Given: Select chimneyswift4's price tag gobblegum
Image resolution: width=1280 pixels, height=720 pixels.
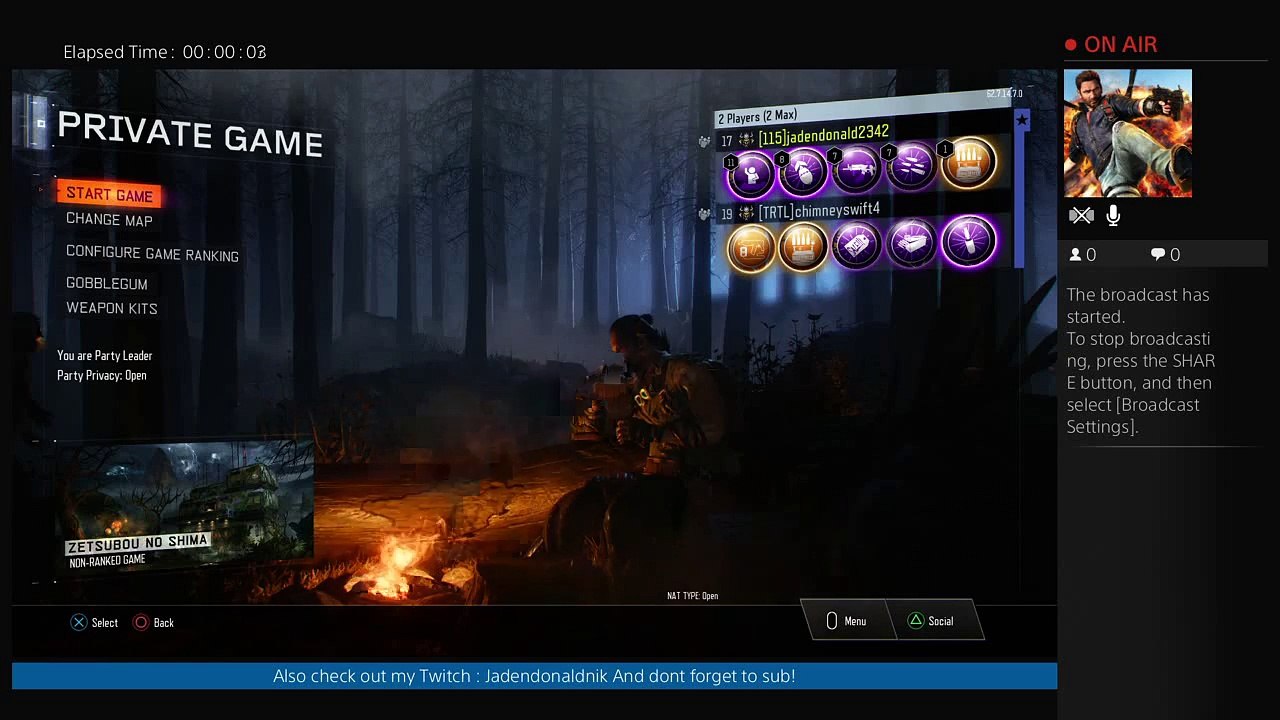Looking at the screenshot, I should (x=857, y=244).
